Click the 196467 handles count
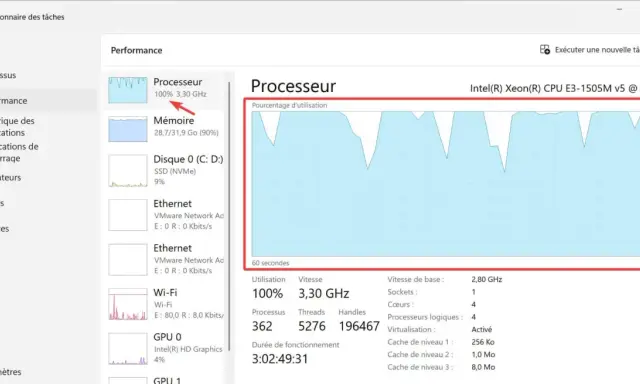Screen dimensions: 640x384 (359, 326)
